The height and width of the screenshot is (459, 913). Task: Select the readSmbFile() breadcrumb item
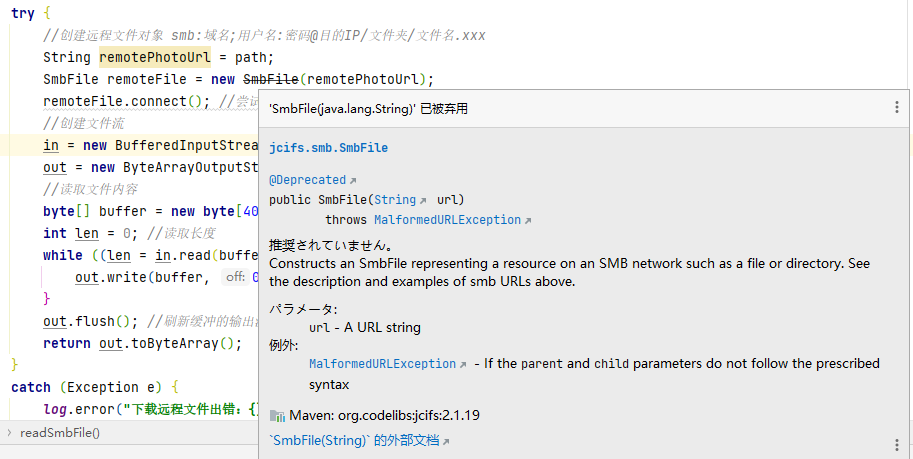tap(60, 433)
